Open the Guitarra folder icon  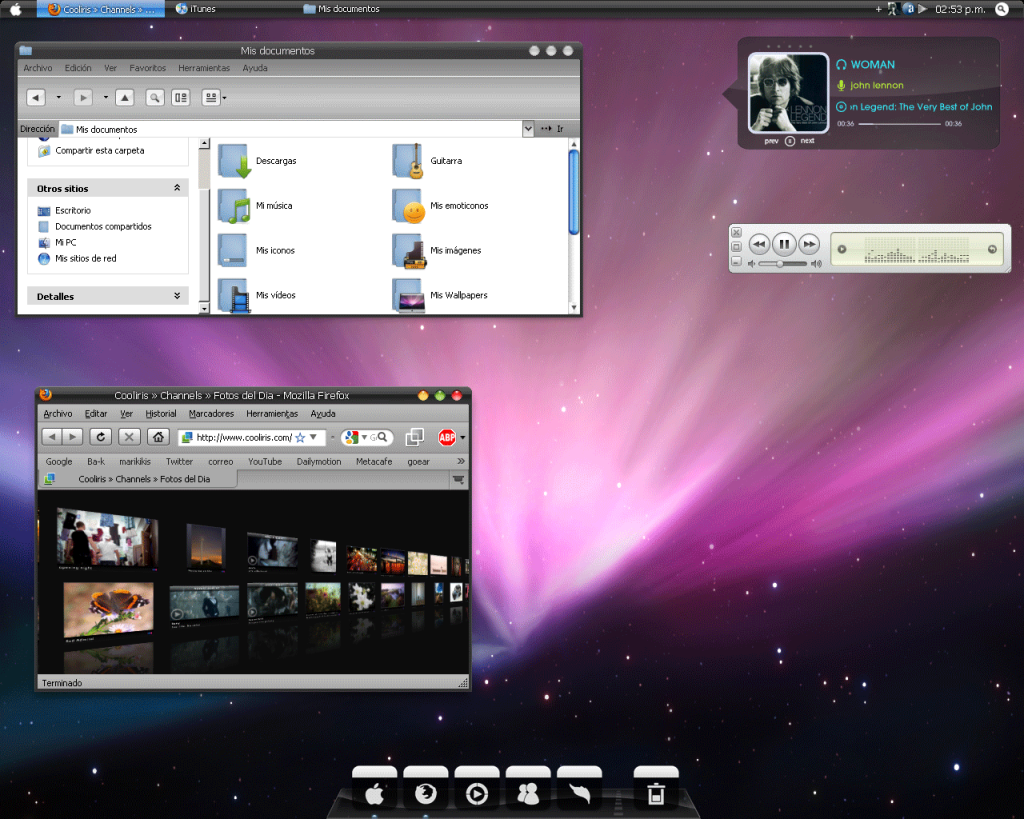[x=409, y=161]
